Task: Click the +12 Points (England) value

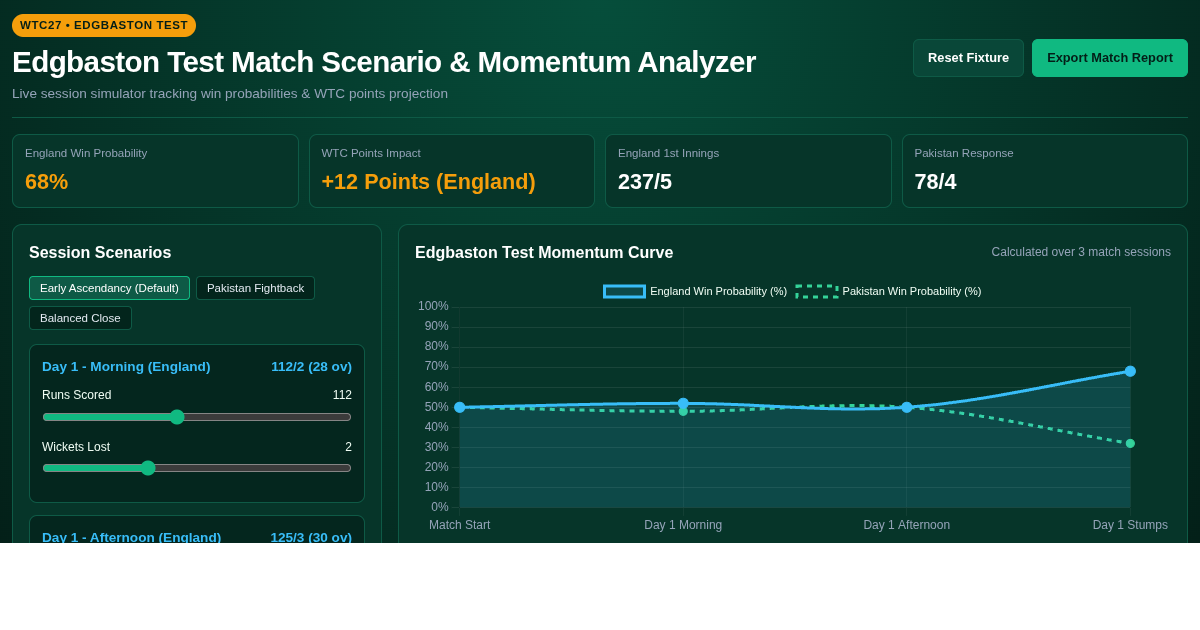Action: click(x=428, y=182)
